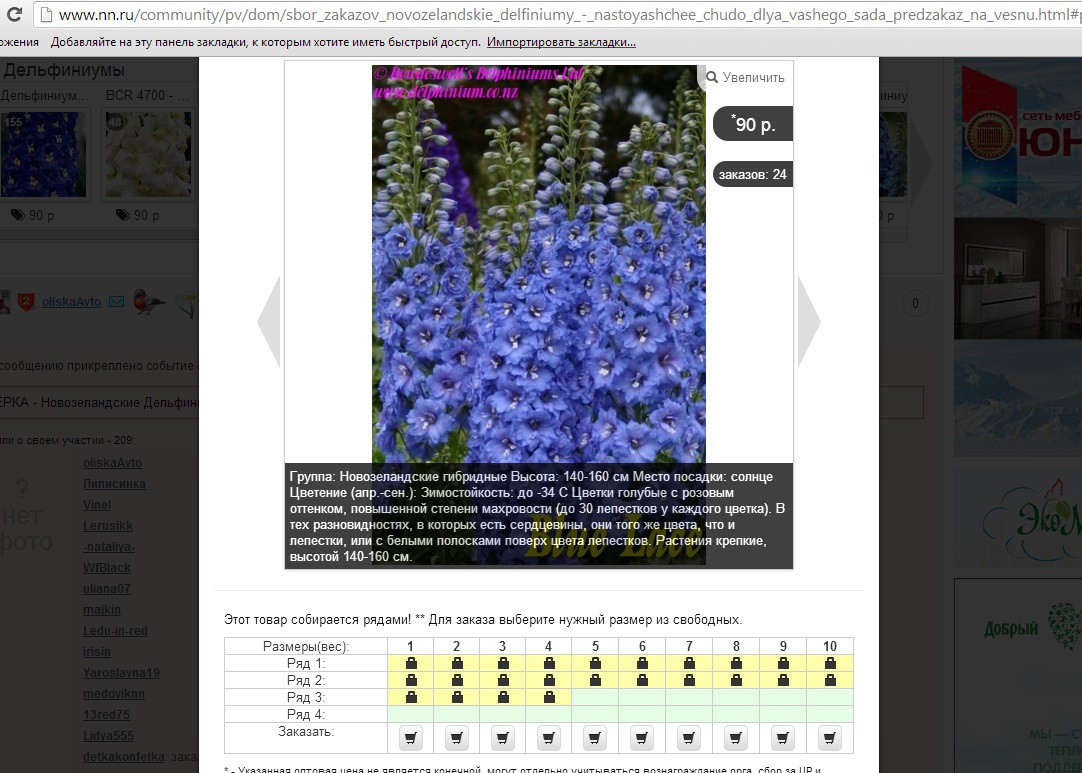1082x773 pixels.
Task: Click the Дельфиниумы heading in the background
Action: 64,70
